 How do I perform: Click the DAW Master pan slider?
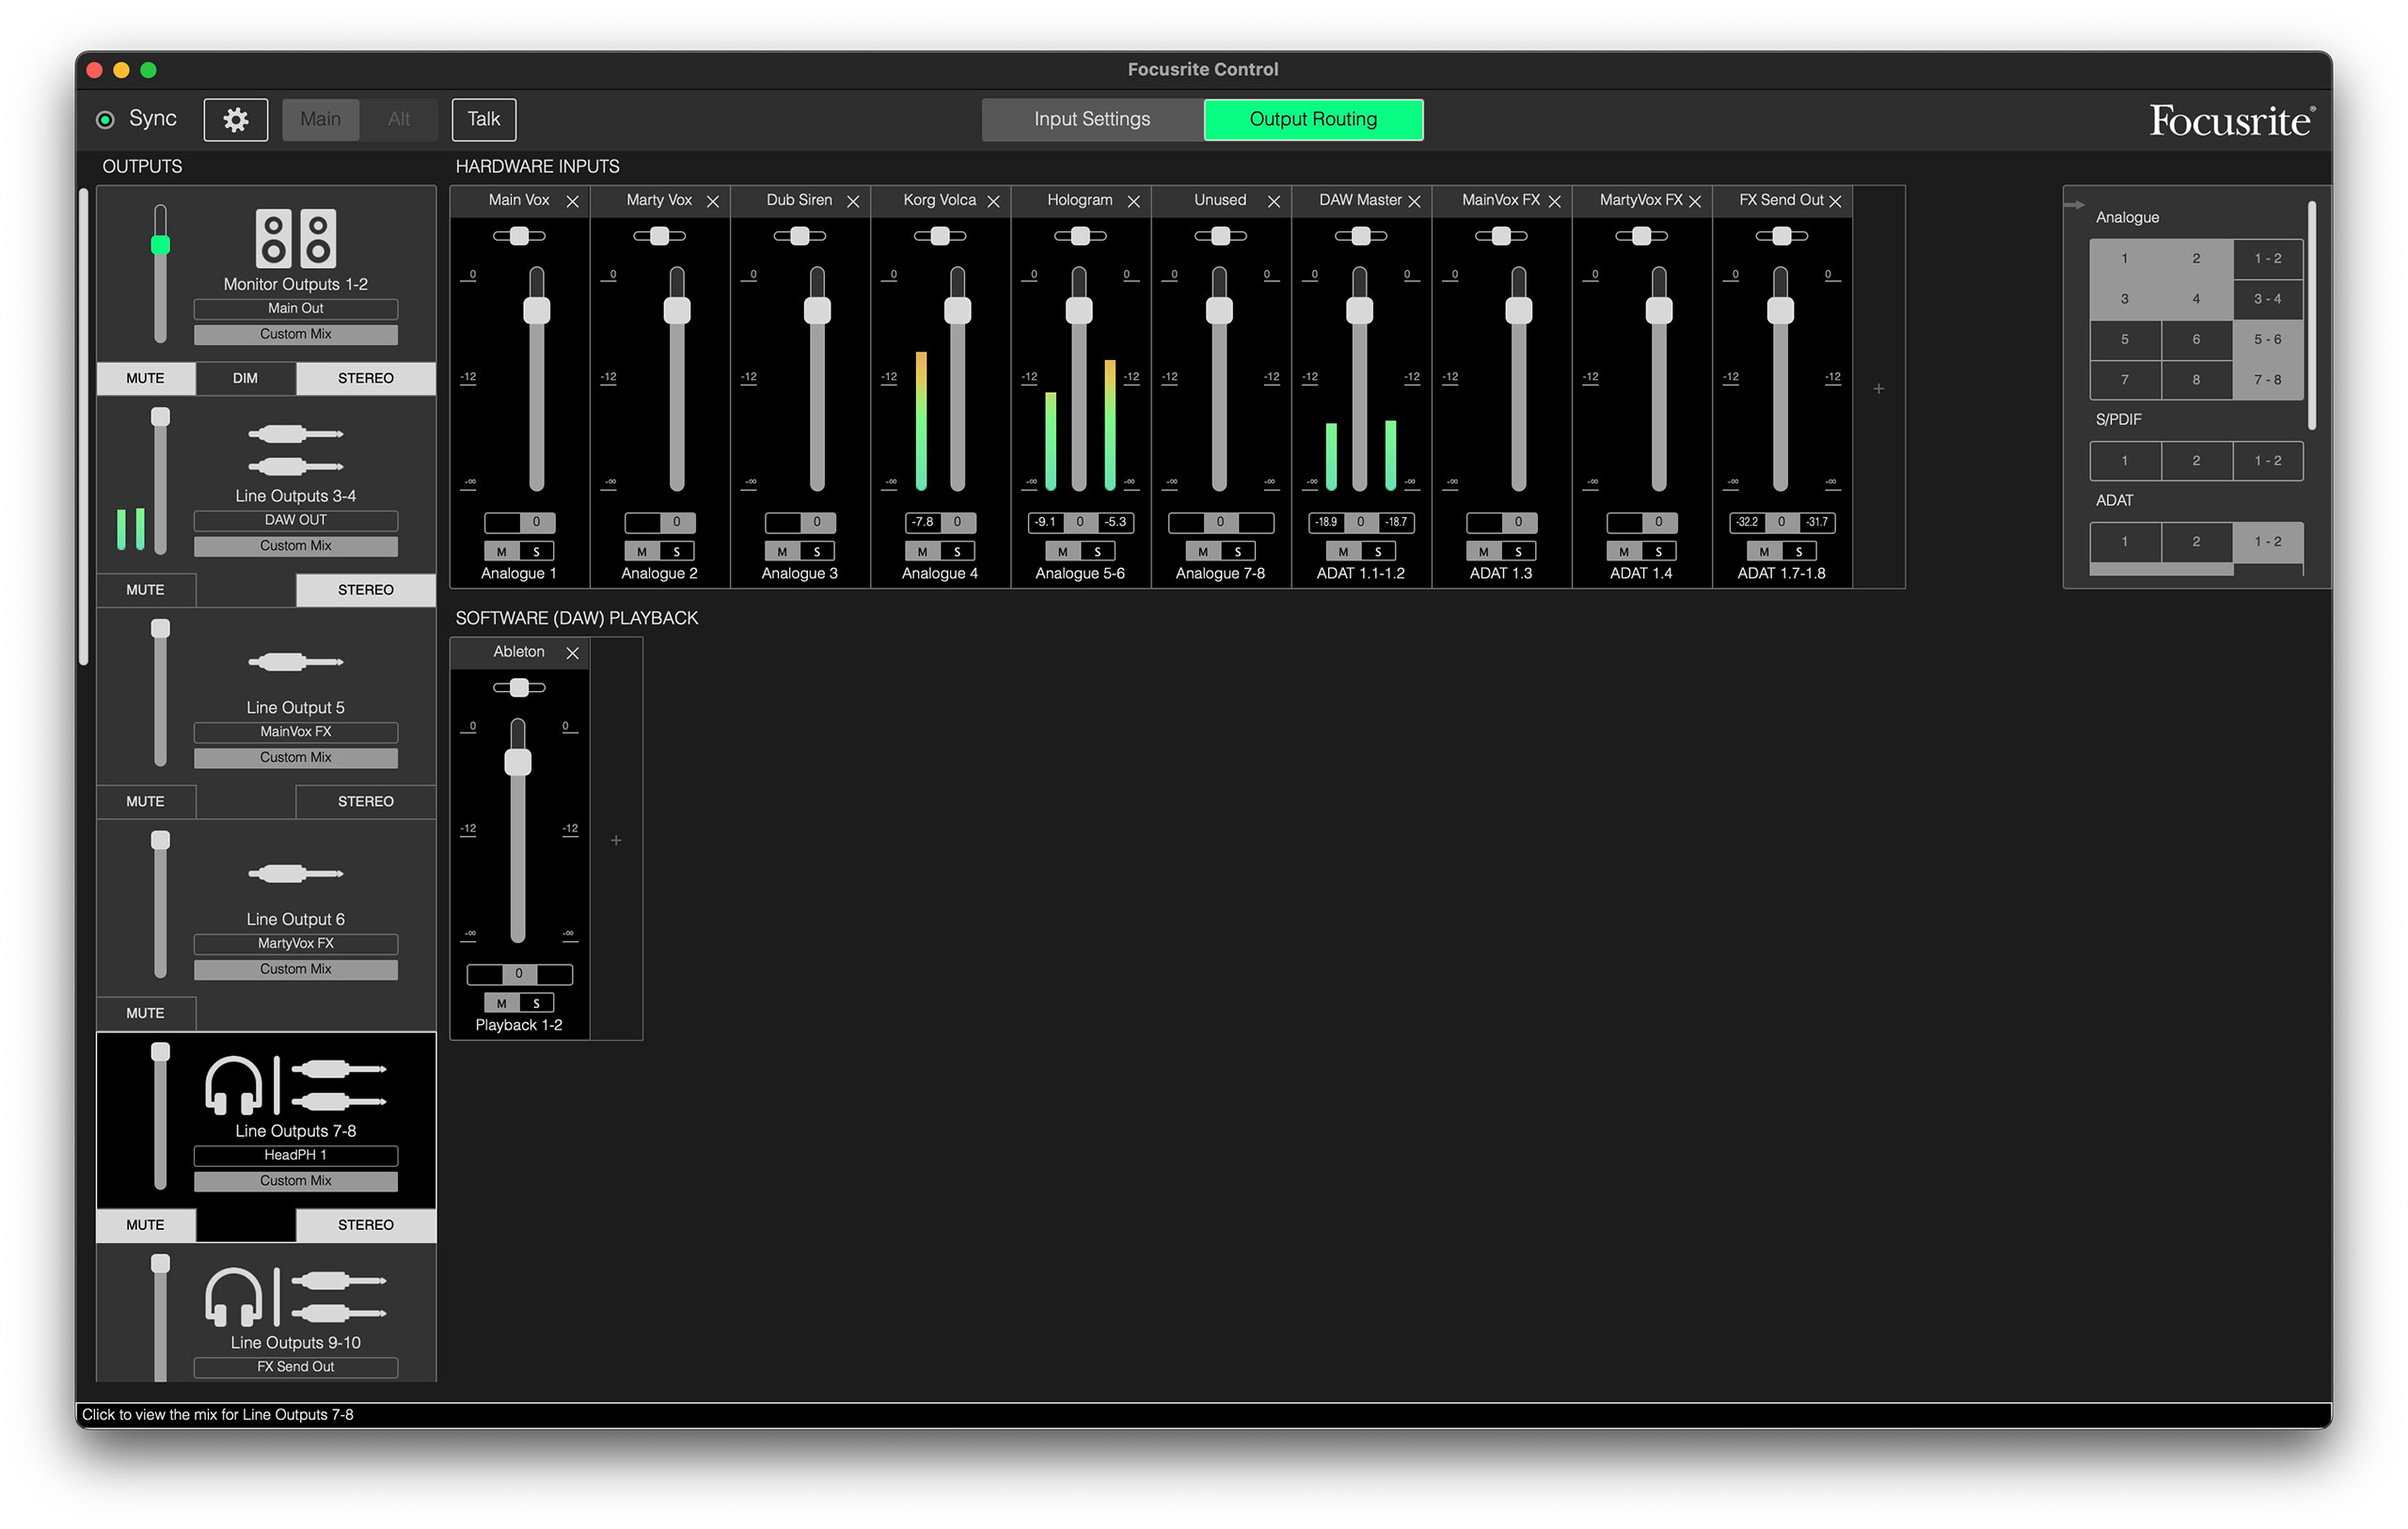pyautogui.click(x=1361, y=236)
